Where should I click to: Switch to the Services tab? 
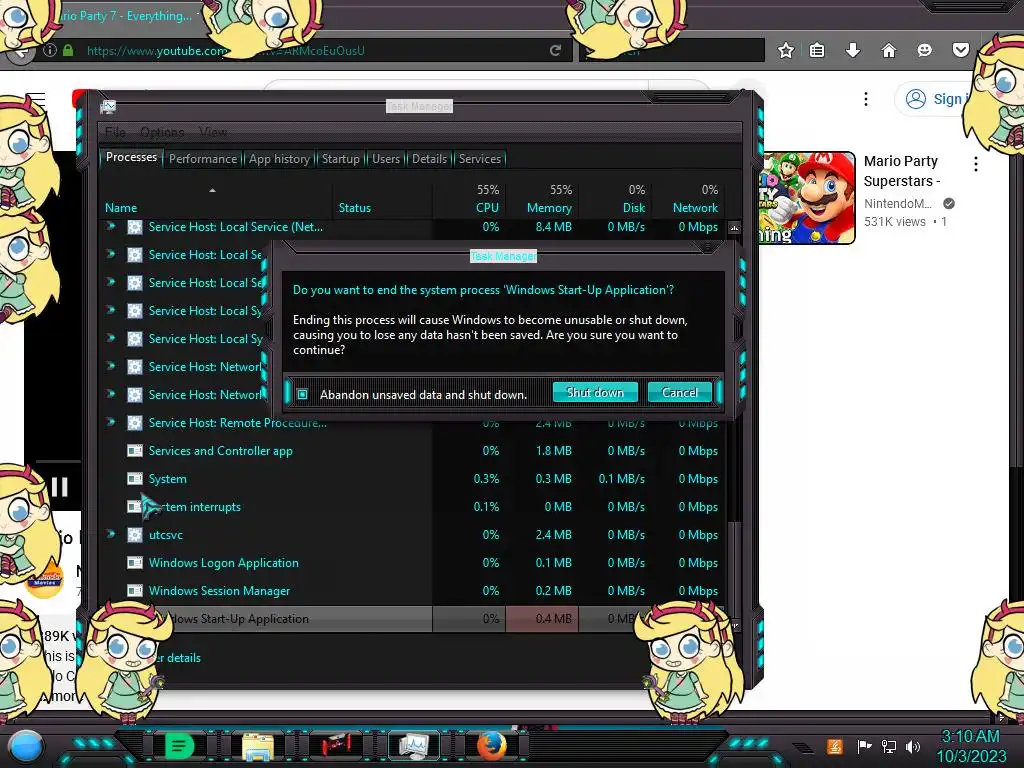(x=480, y=159)
